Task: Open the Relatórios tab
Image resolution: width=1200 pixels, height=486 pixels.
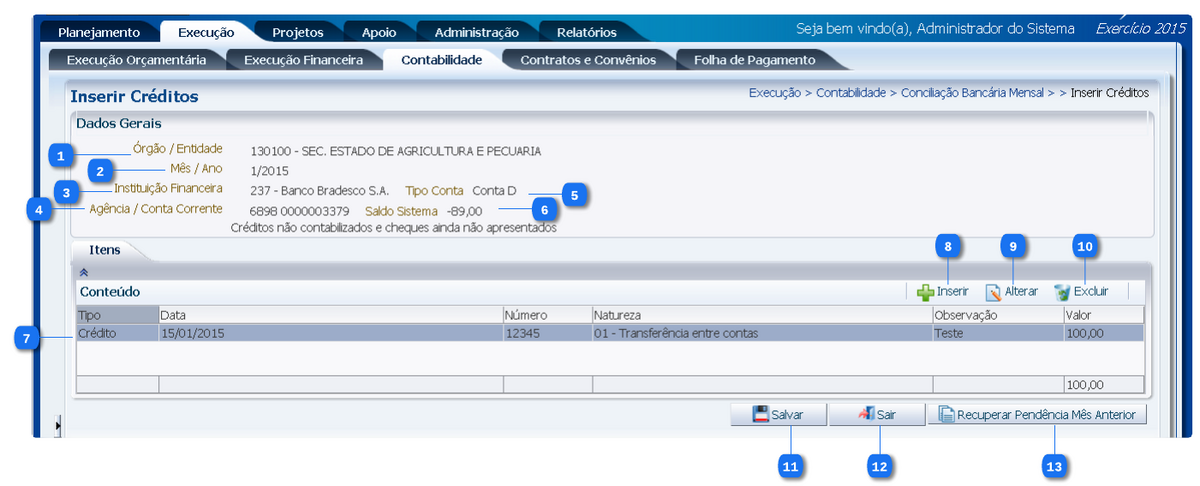Action: 585,32
